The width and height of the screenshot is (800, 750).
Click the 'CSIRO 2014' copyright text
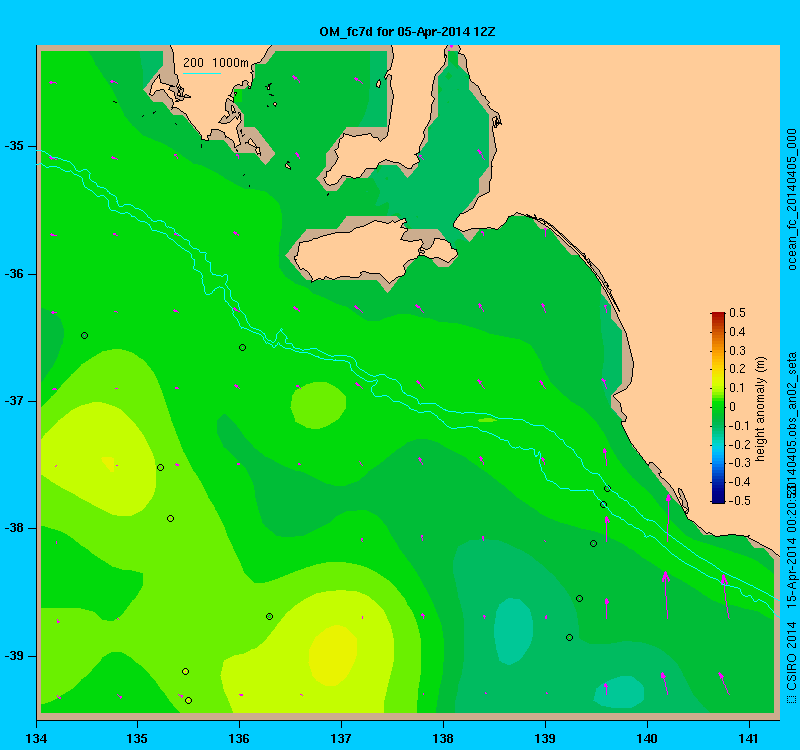pos(791,663)
